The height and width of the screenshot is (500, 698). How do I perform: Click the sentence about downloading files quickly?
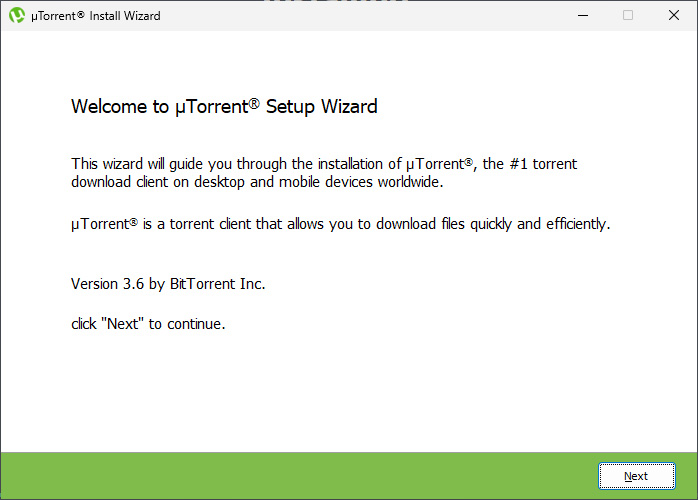point(340,224)
